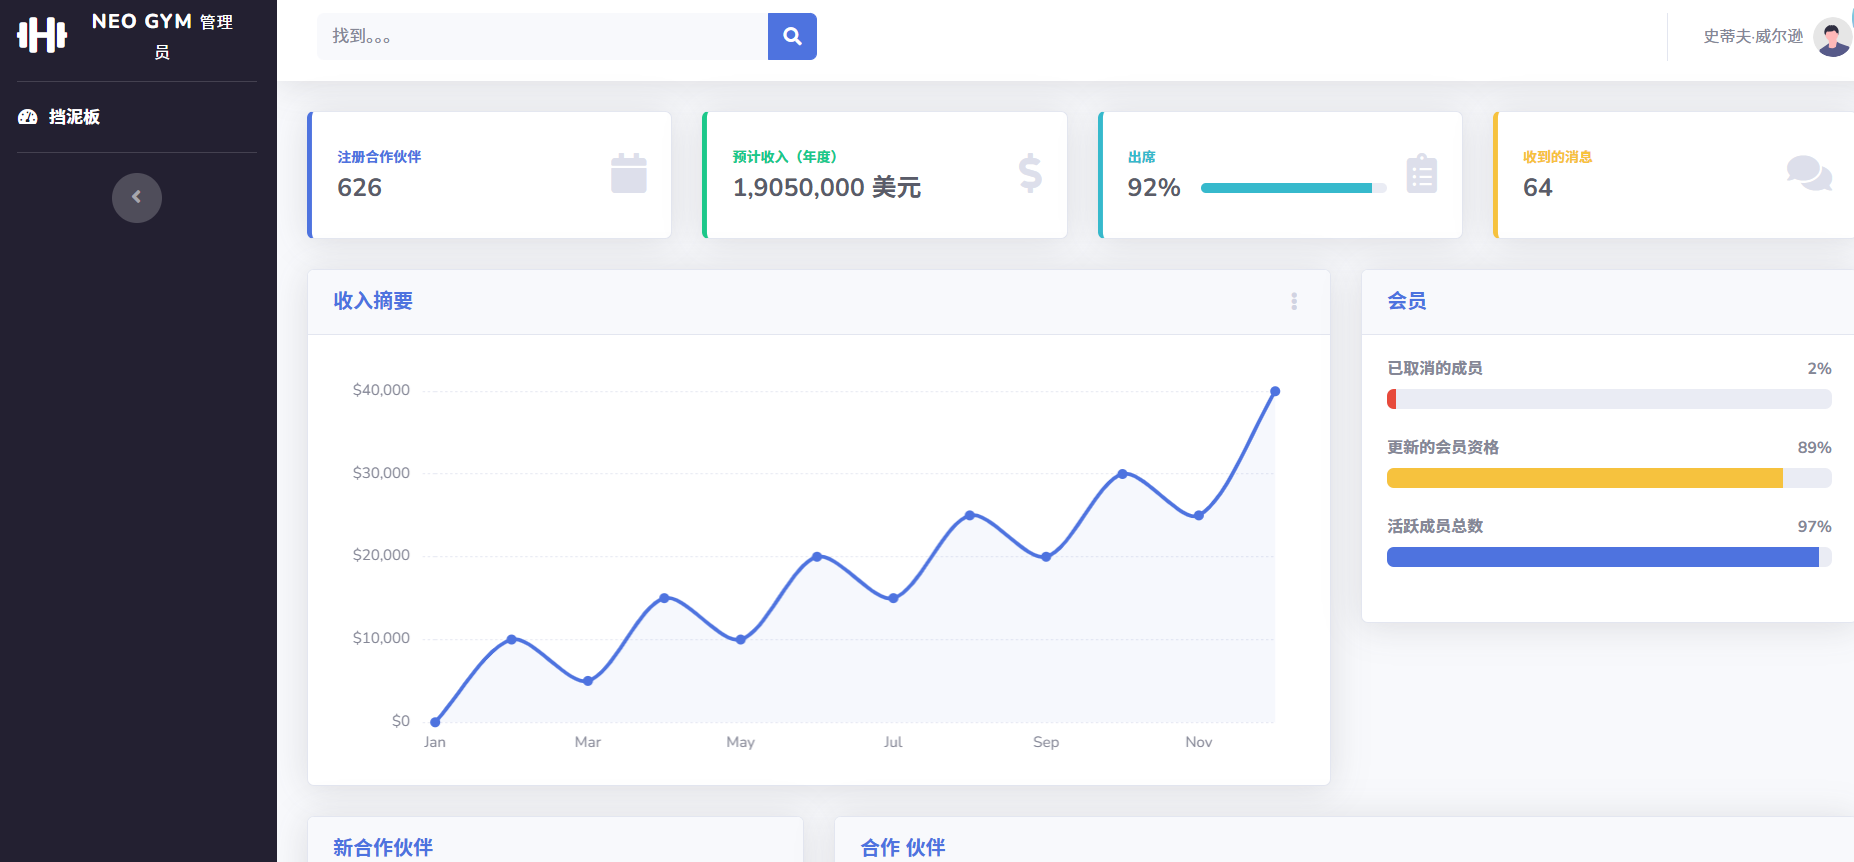
Task: Click the dumbbell gym logo icon
Action: pos(42,35)
